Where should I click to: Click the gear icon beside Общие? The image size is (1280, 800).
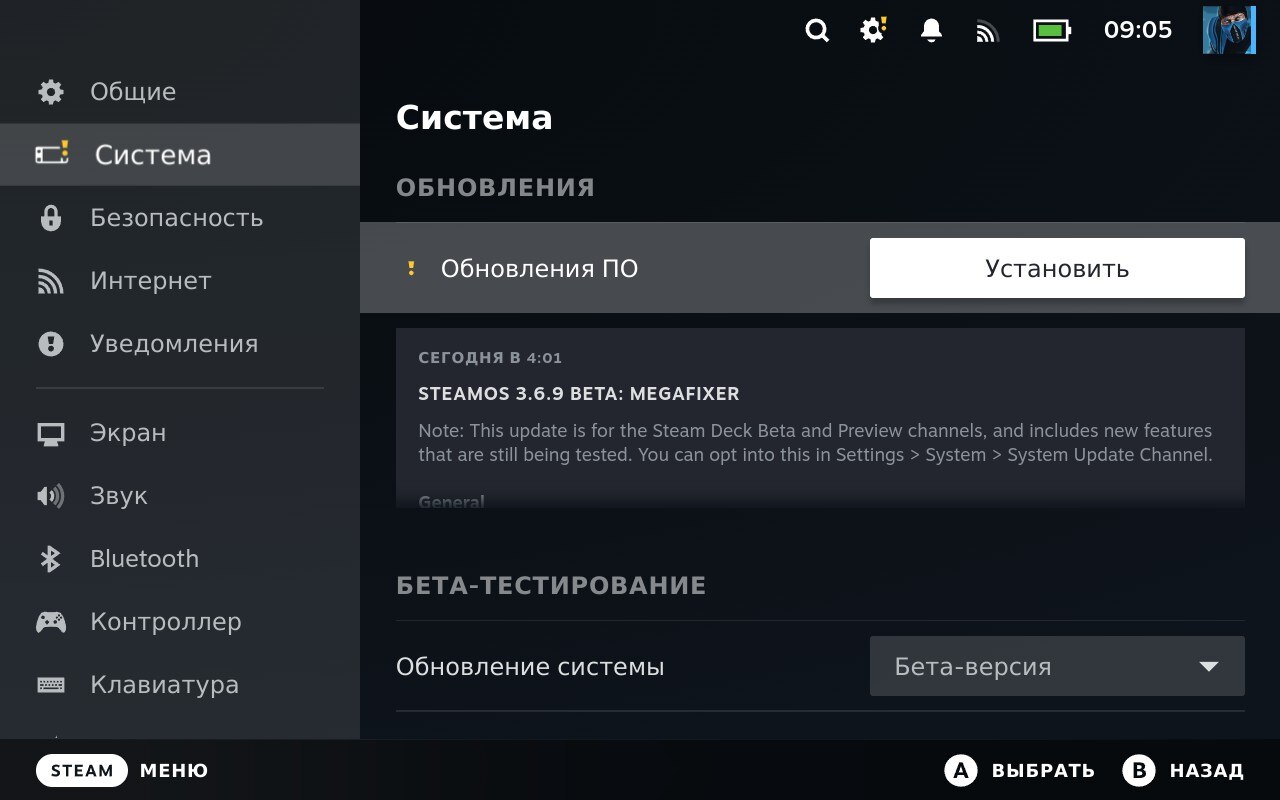[50, 92]
